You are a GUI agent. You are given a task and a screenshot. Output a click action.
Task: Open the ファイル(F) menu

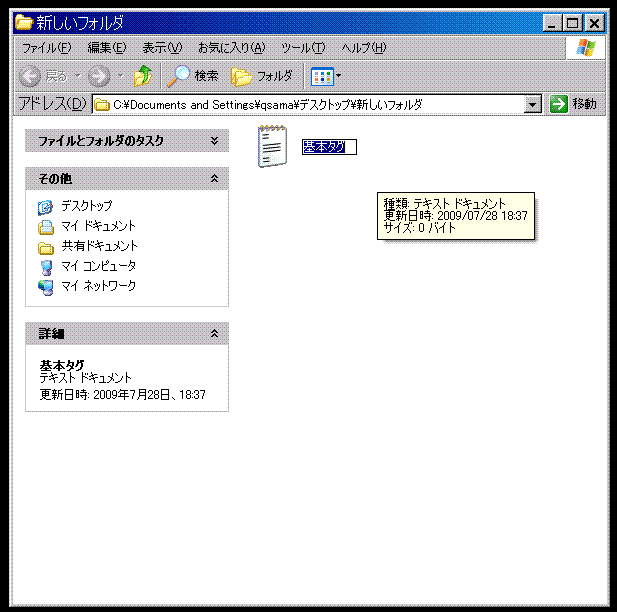click(46, 48)
